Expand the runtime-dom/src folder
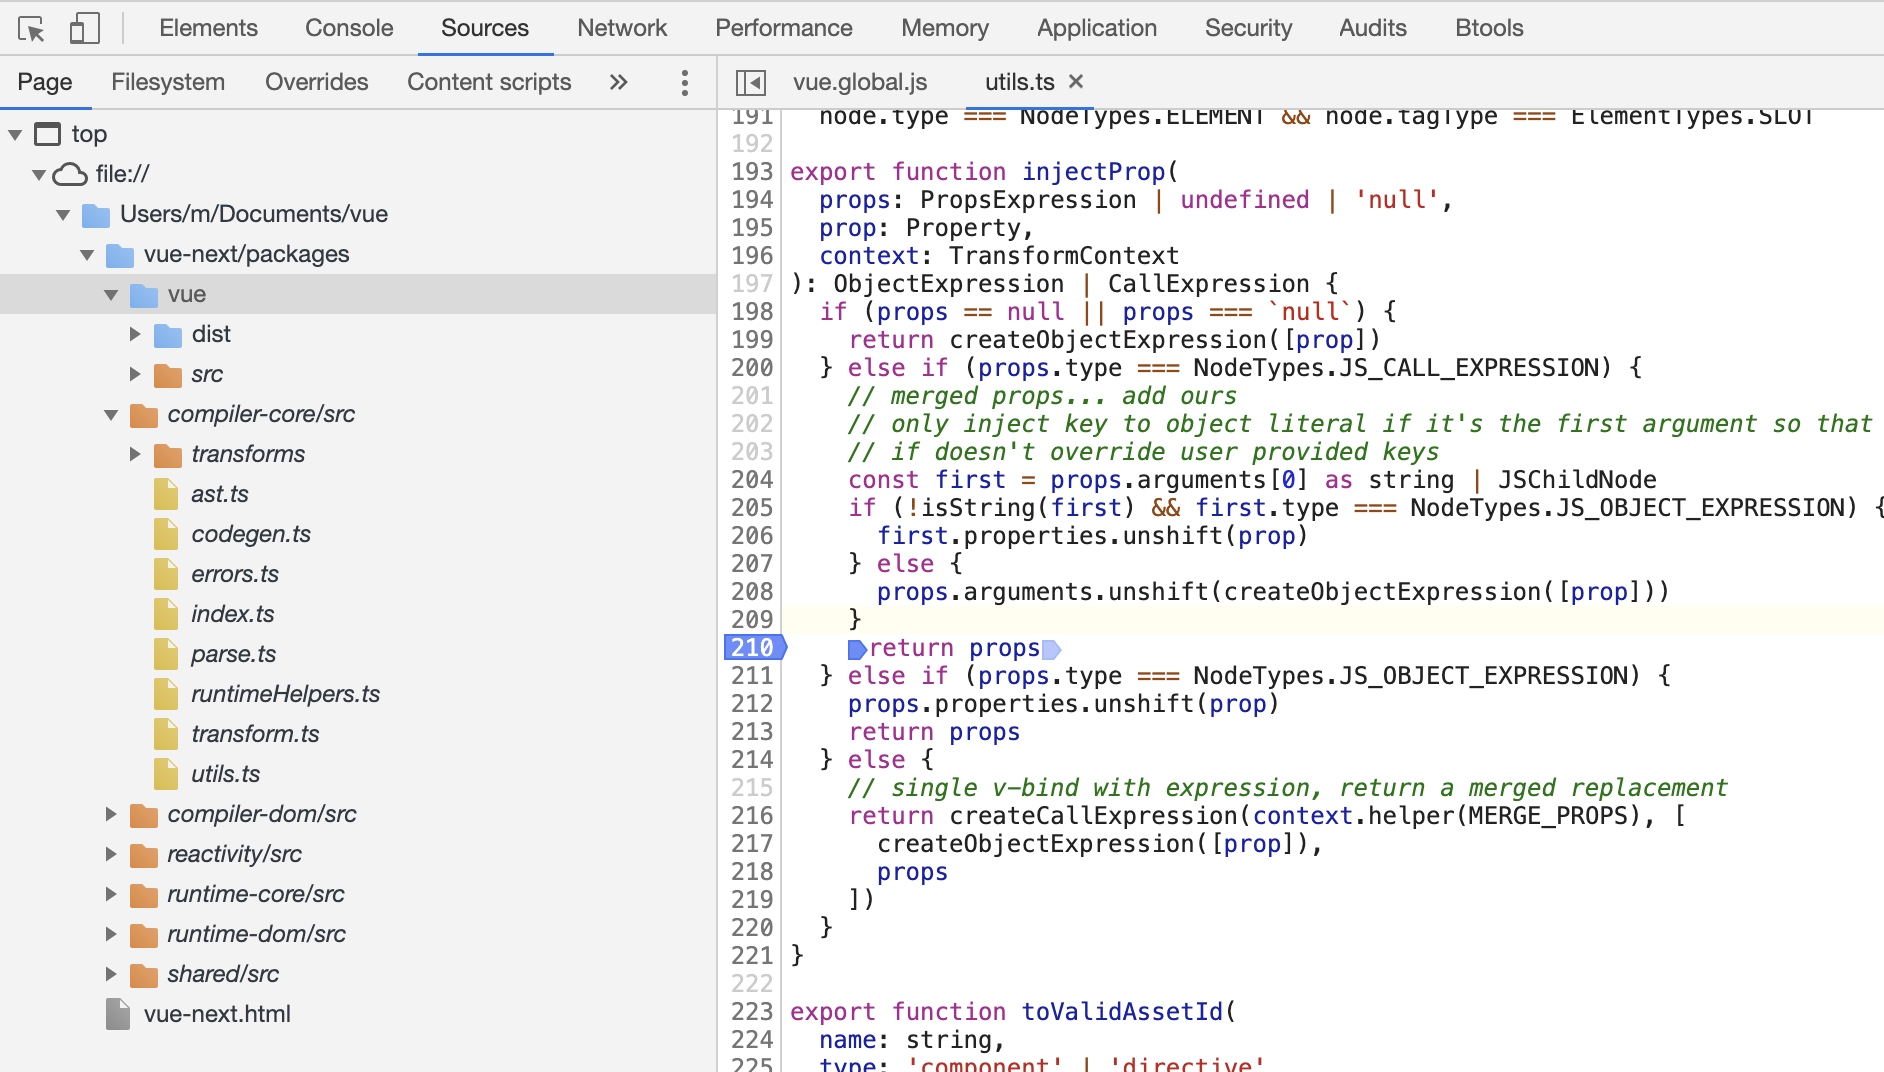This screenshot has height=1072, width=1884. pos(111,934)
